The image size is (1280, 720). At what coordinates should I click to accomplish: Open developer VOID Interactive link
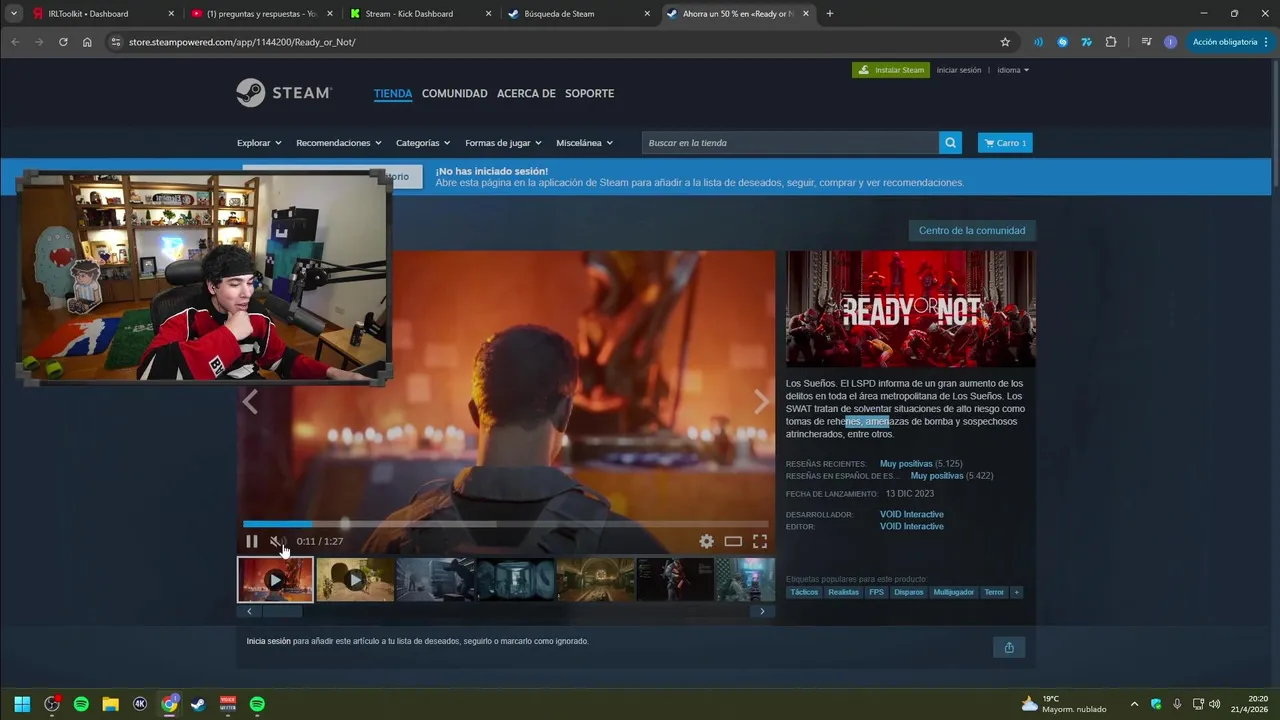pos(912,514)
